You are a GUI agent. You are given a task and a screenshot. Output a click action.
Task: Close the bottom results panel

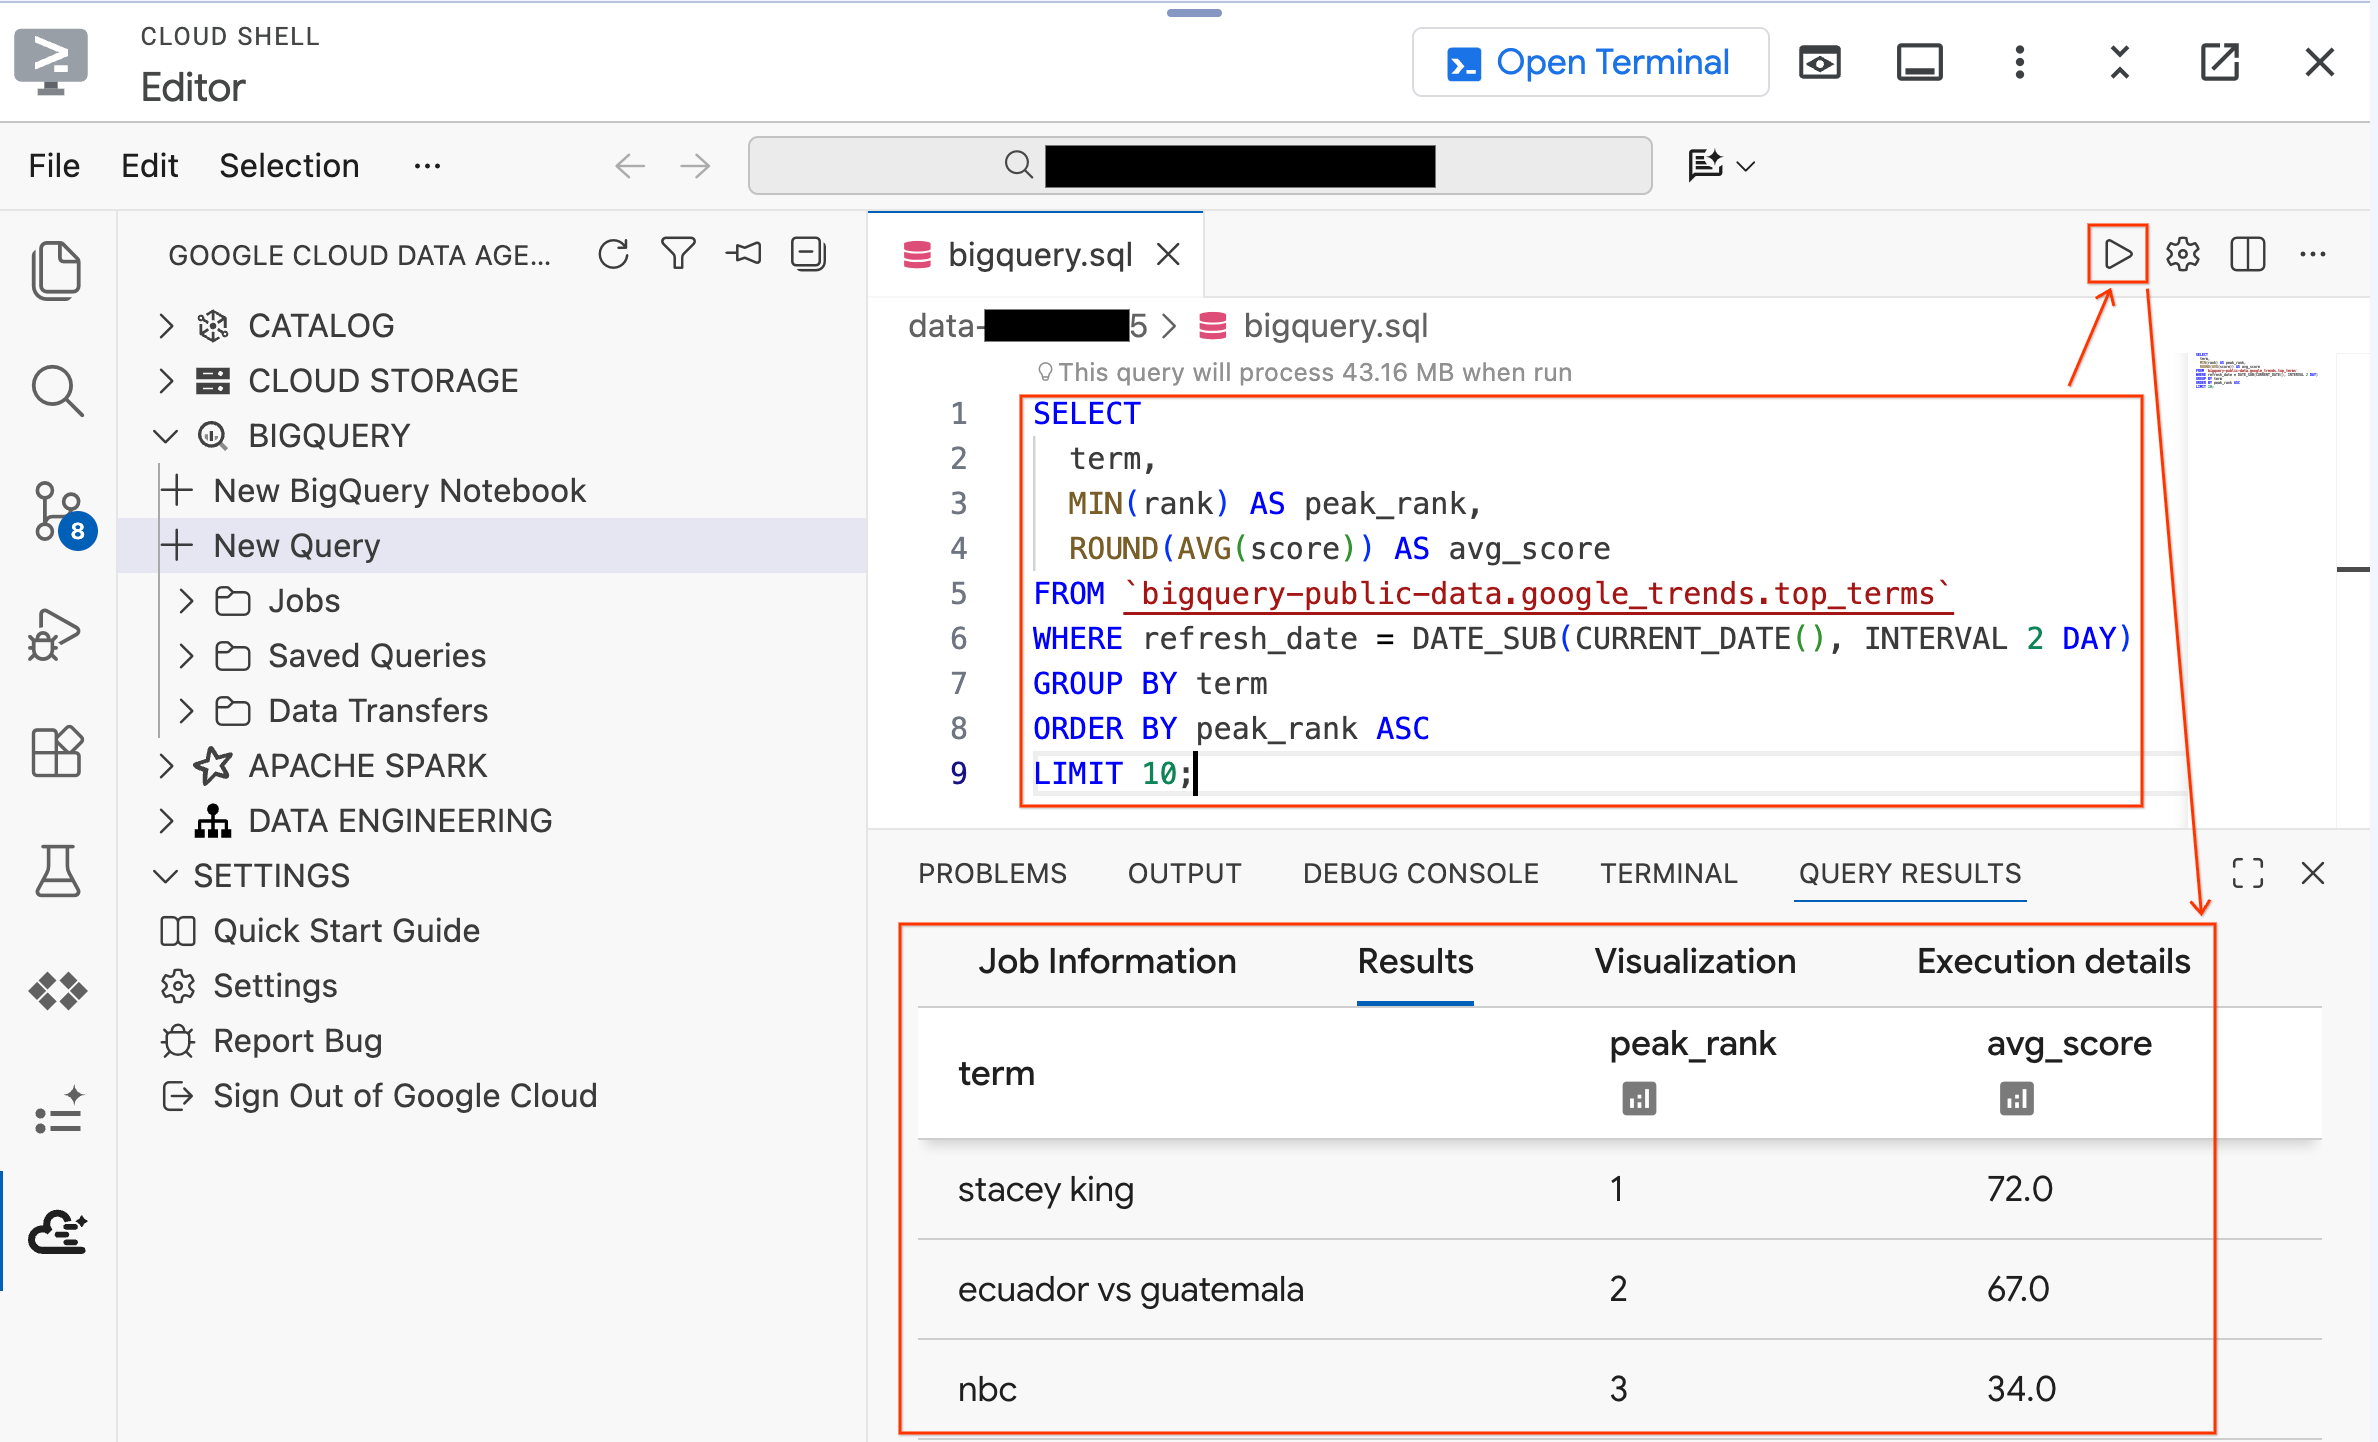pyautogui.click(x=2312, y=873)
